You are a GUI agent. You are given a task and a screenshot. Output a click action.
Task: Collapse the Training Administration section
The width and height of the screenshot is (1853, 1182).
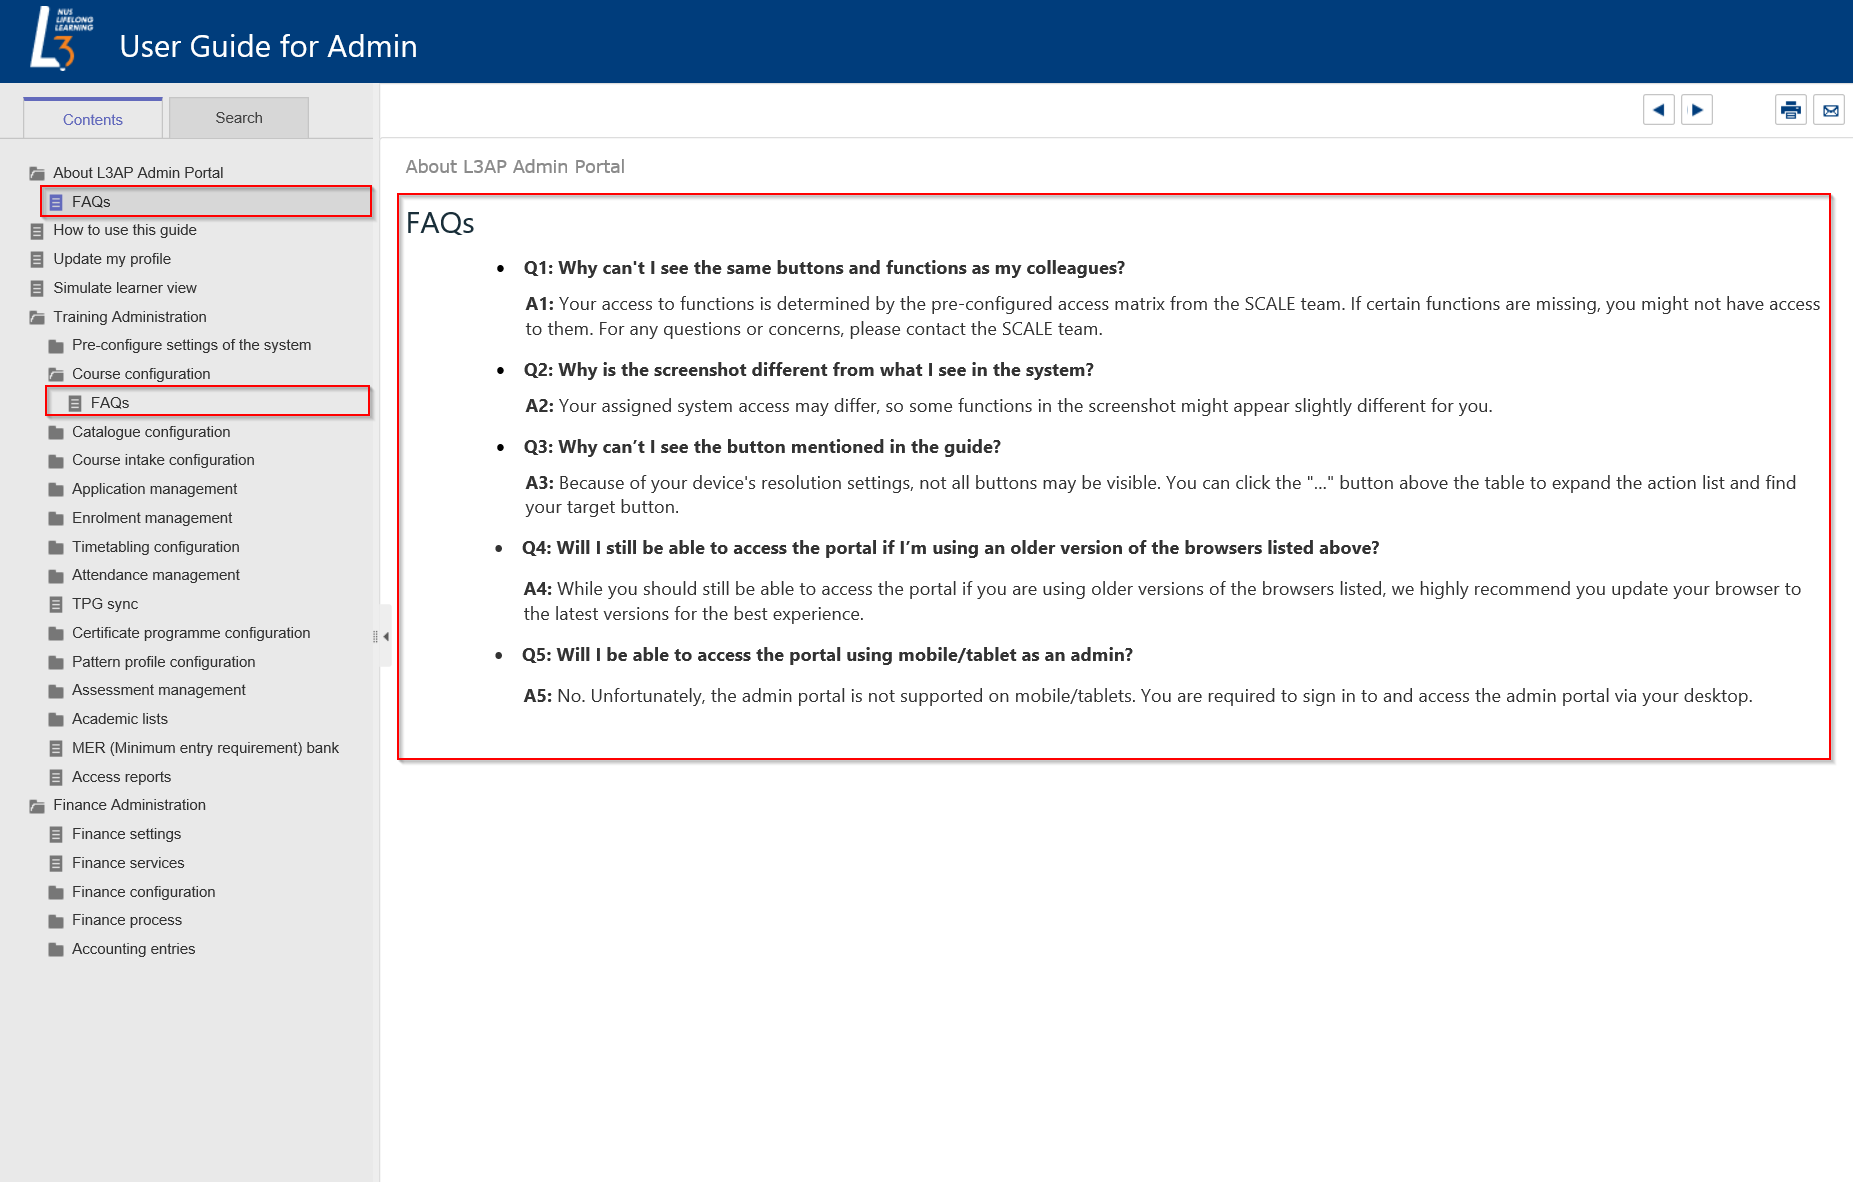pos(37,316)
